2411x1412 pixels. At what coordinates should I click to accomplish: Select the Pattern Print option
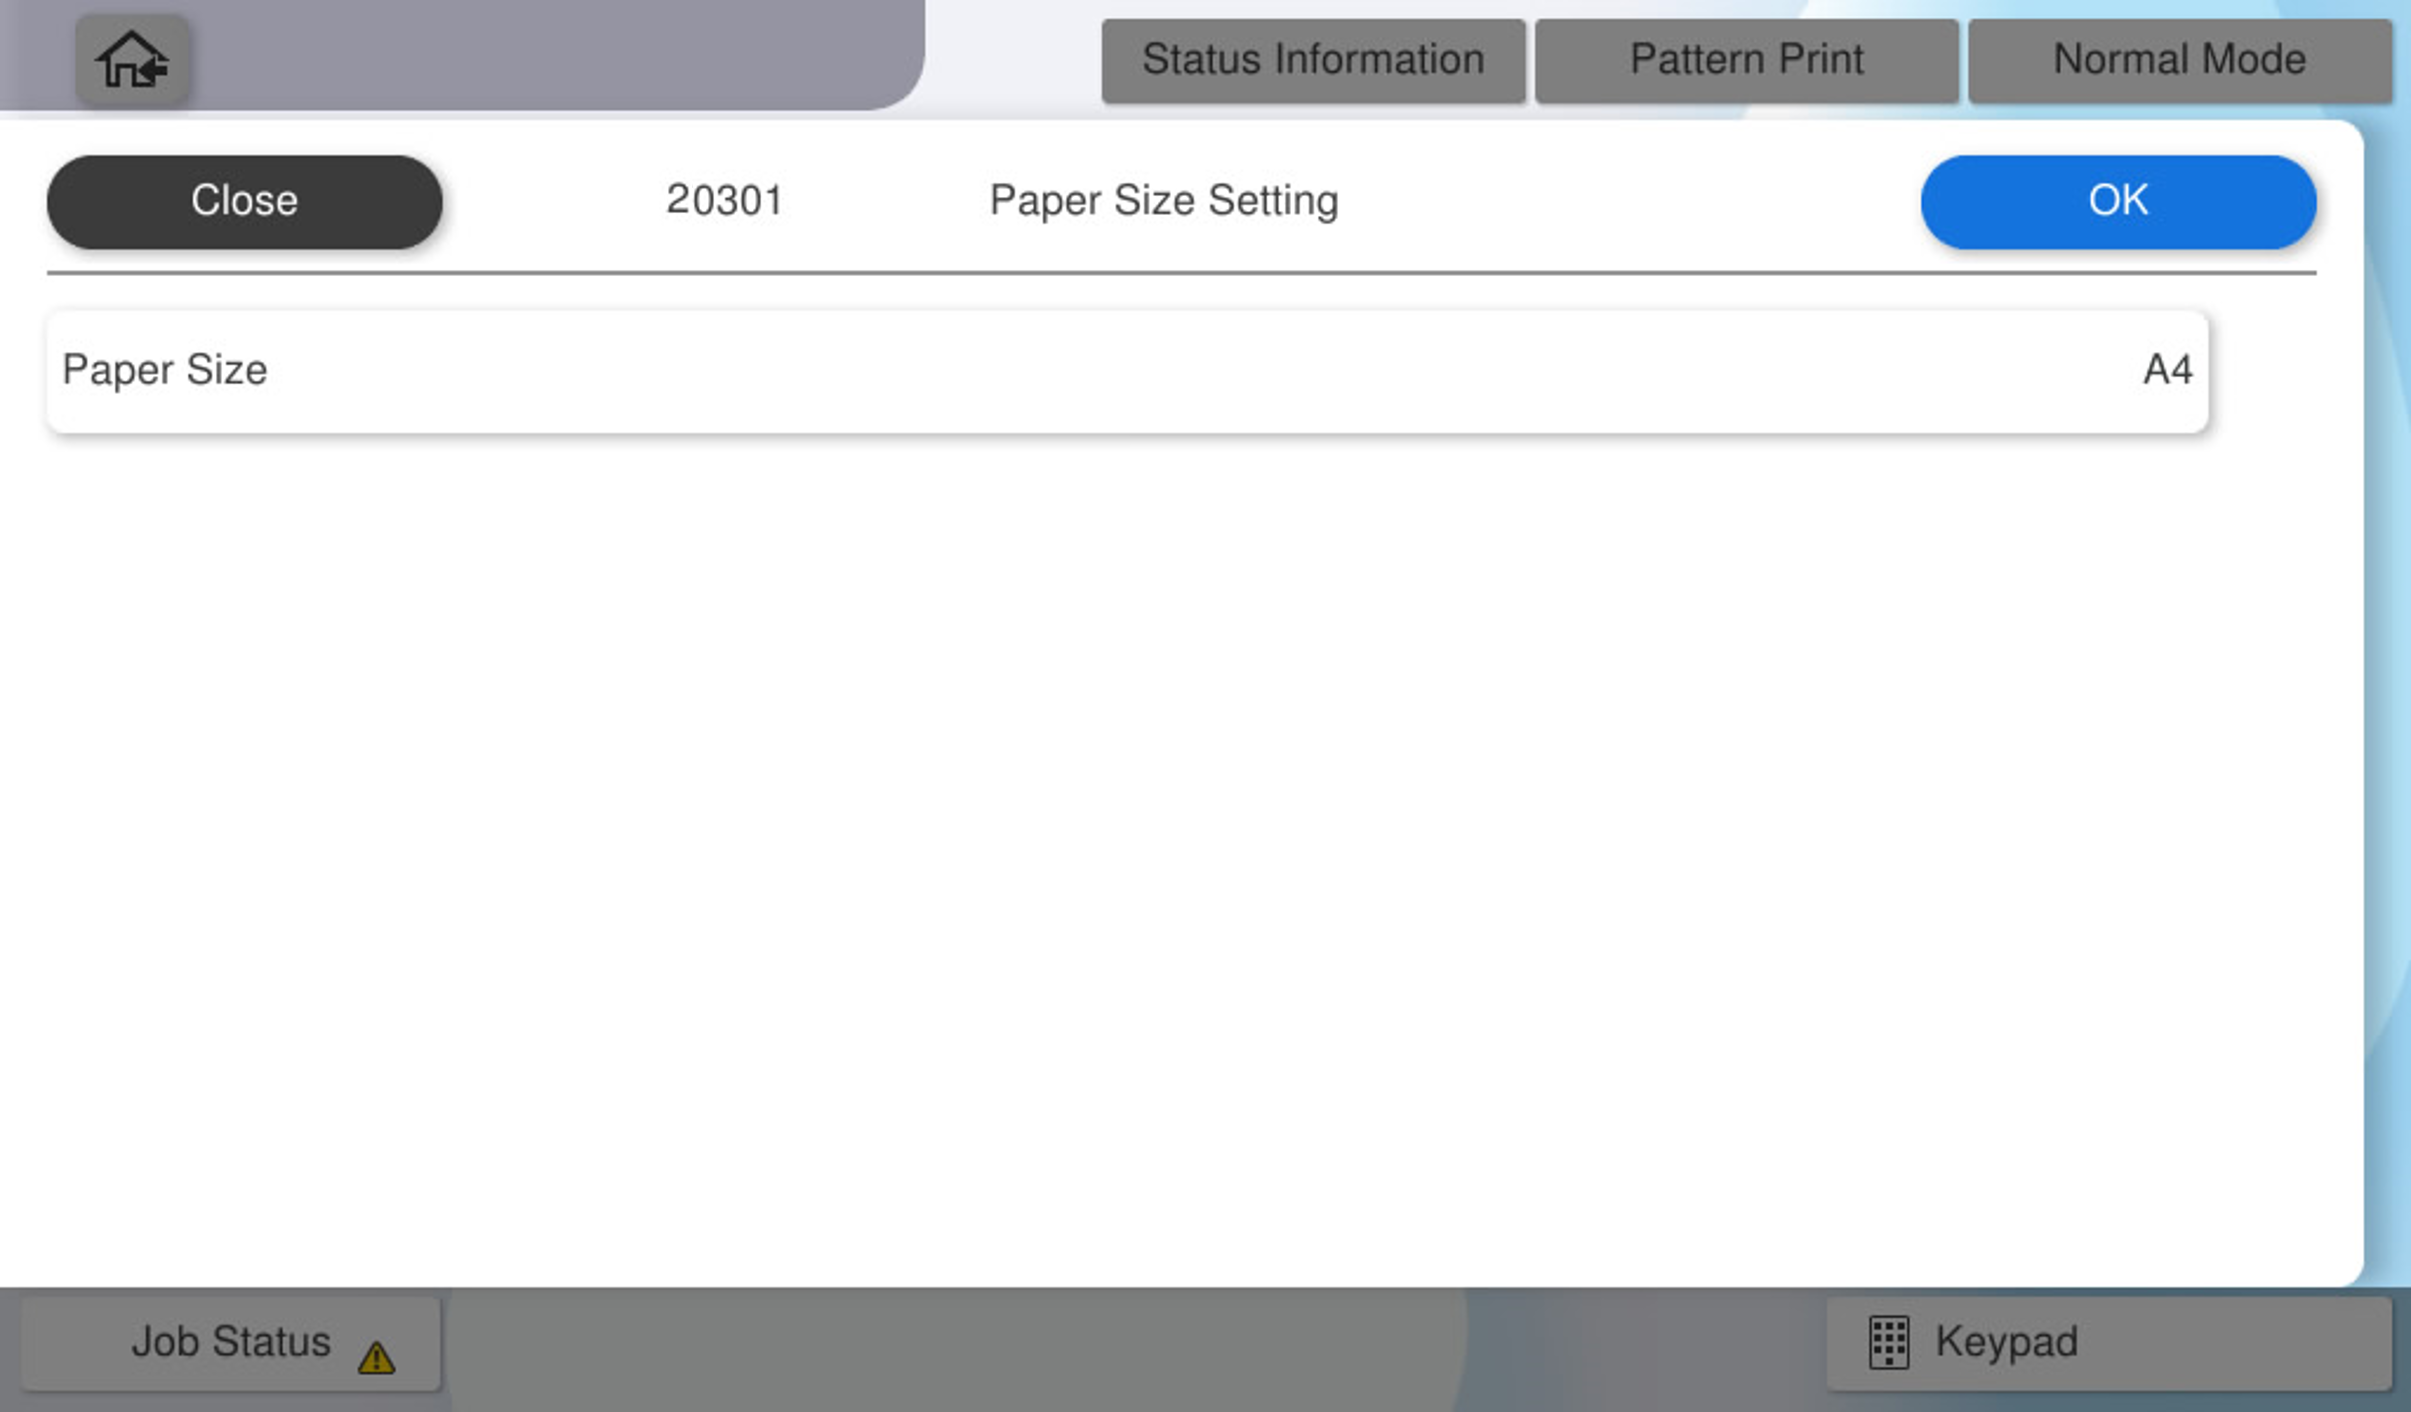pos(1746,60)
